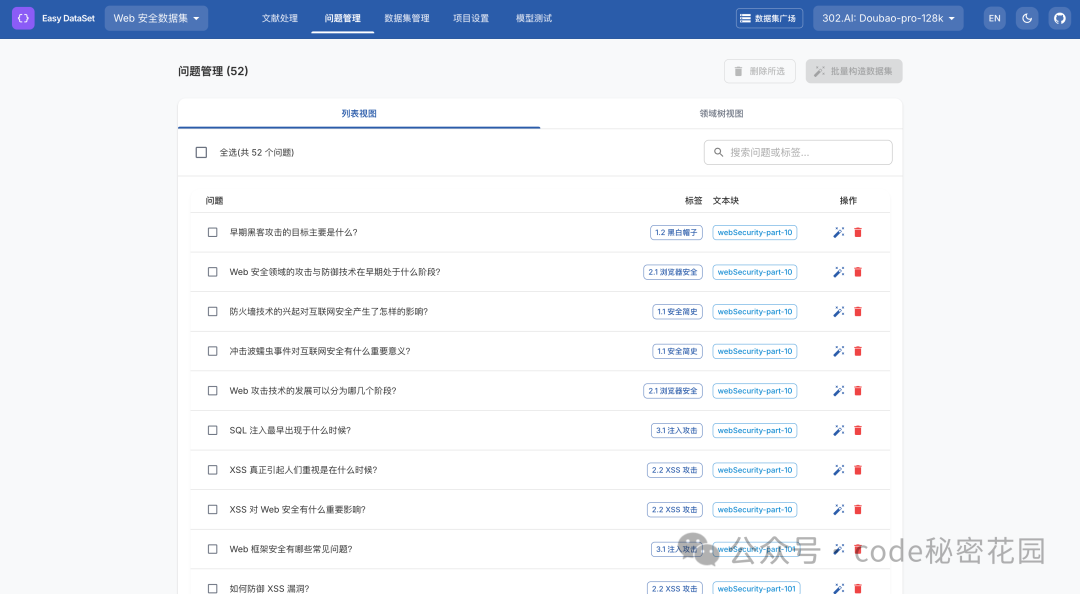Click the Easy DataSet logo icon
Image resolution: width=1080 pixels, height=594 pixels.
tap(23, 18)
